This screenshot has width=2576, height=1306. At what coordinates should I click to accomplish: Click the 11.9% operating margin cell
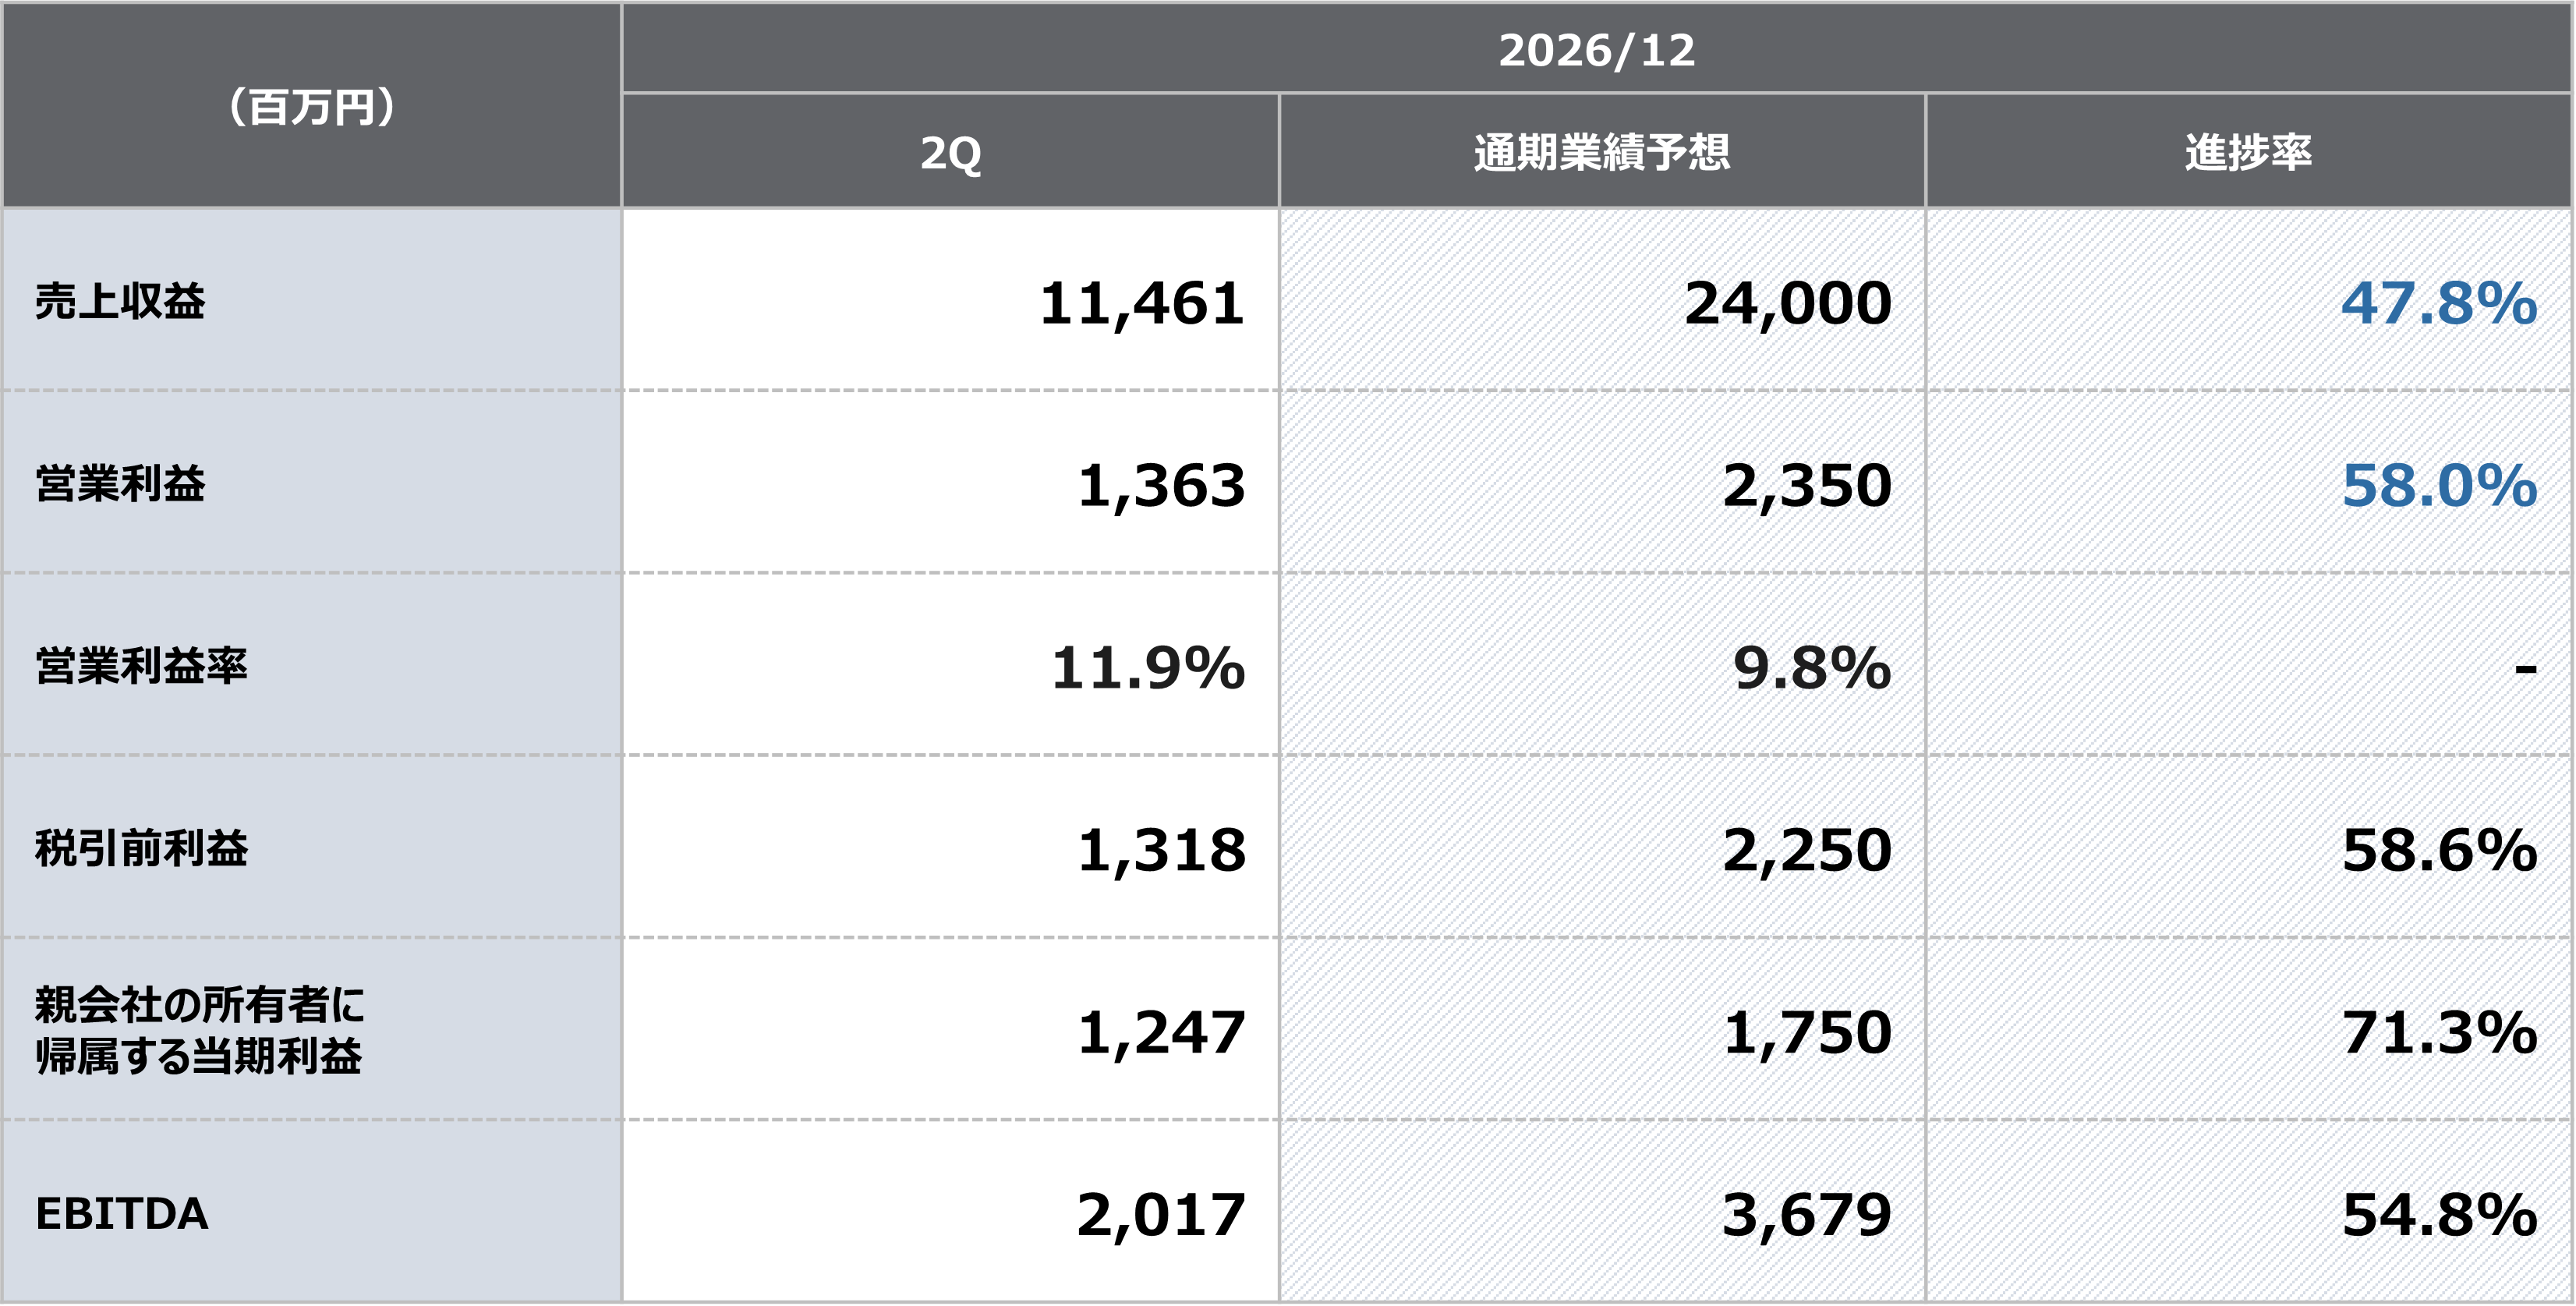pyautogui.click(x=1148, y=667)
